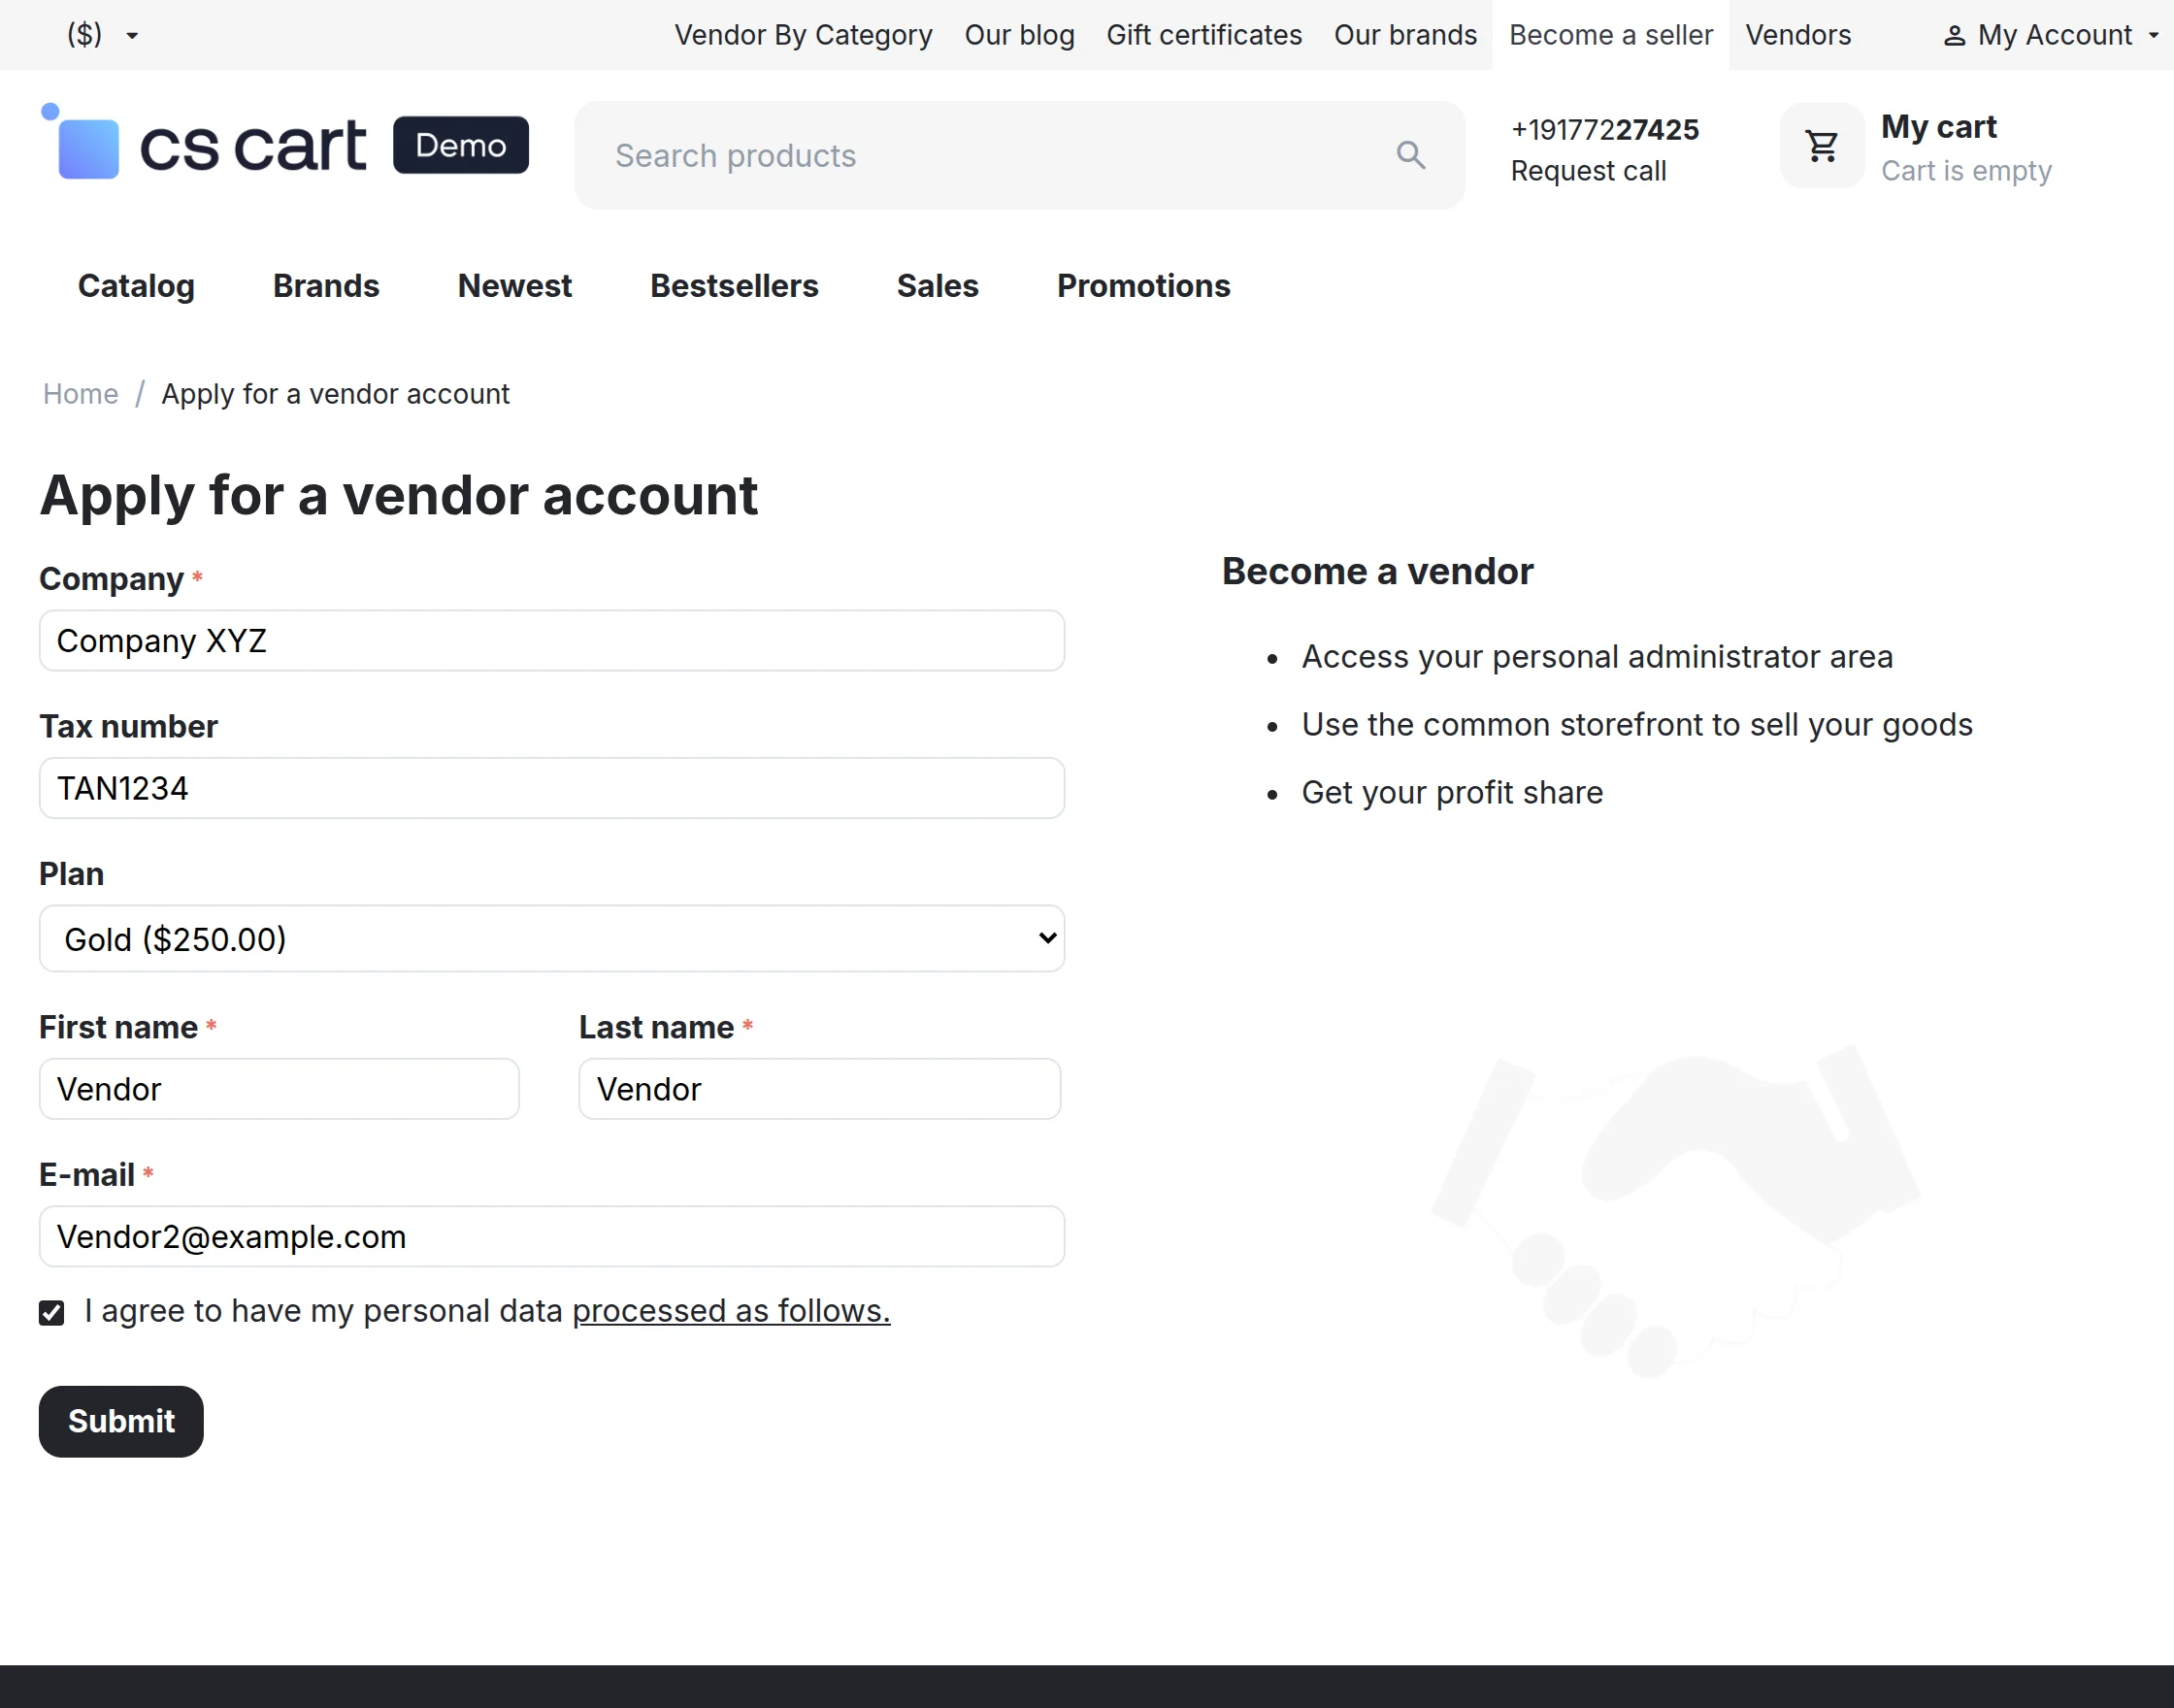Click the Home breadcrumb link
2174x1708 pixels.
(x=80, y=394)
